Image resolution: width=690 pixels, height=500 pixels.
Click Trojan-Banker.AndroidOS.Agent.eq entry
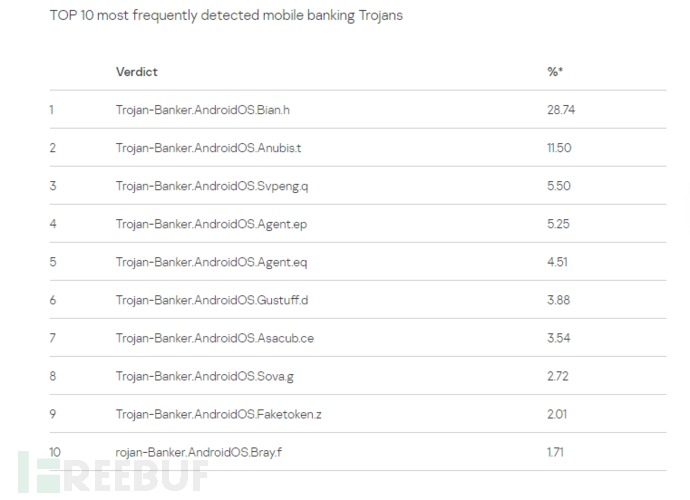point(211,262)
